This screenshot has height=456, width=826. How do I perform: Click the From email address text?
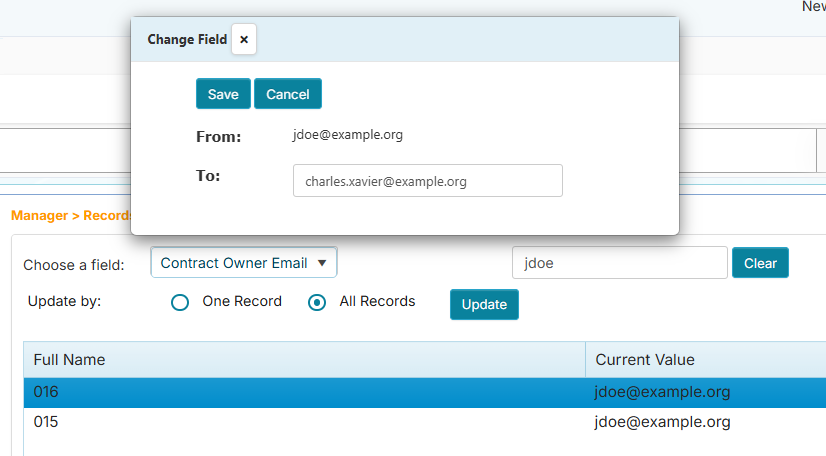coord(347,135)
